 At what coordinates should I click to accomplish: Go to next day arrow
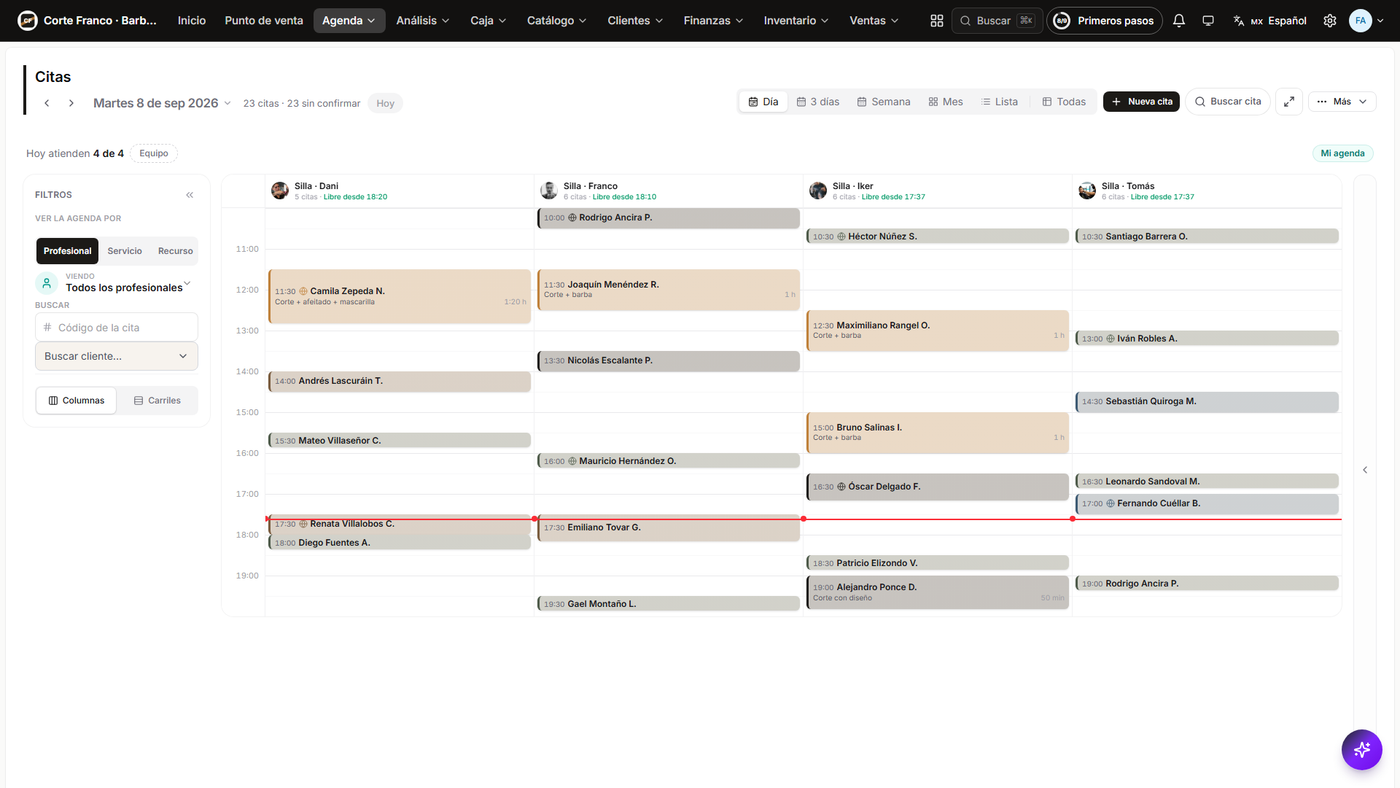pyautogui.click(x=72, y=103)
